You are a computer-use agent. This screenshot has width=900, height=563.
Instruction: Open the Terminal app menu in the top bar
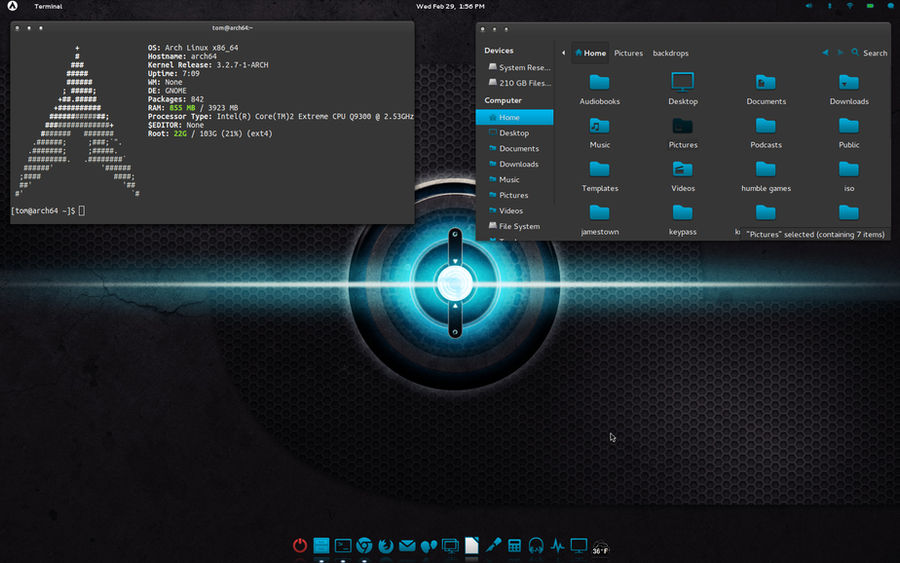click(x=48, y=6)
